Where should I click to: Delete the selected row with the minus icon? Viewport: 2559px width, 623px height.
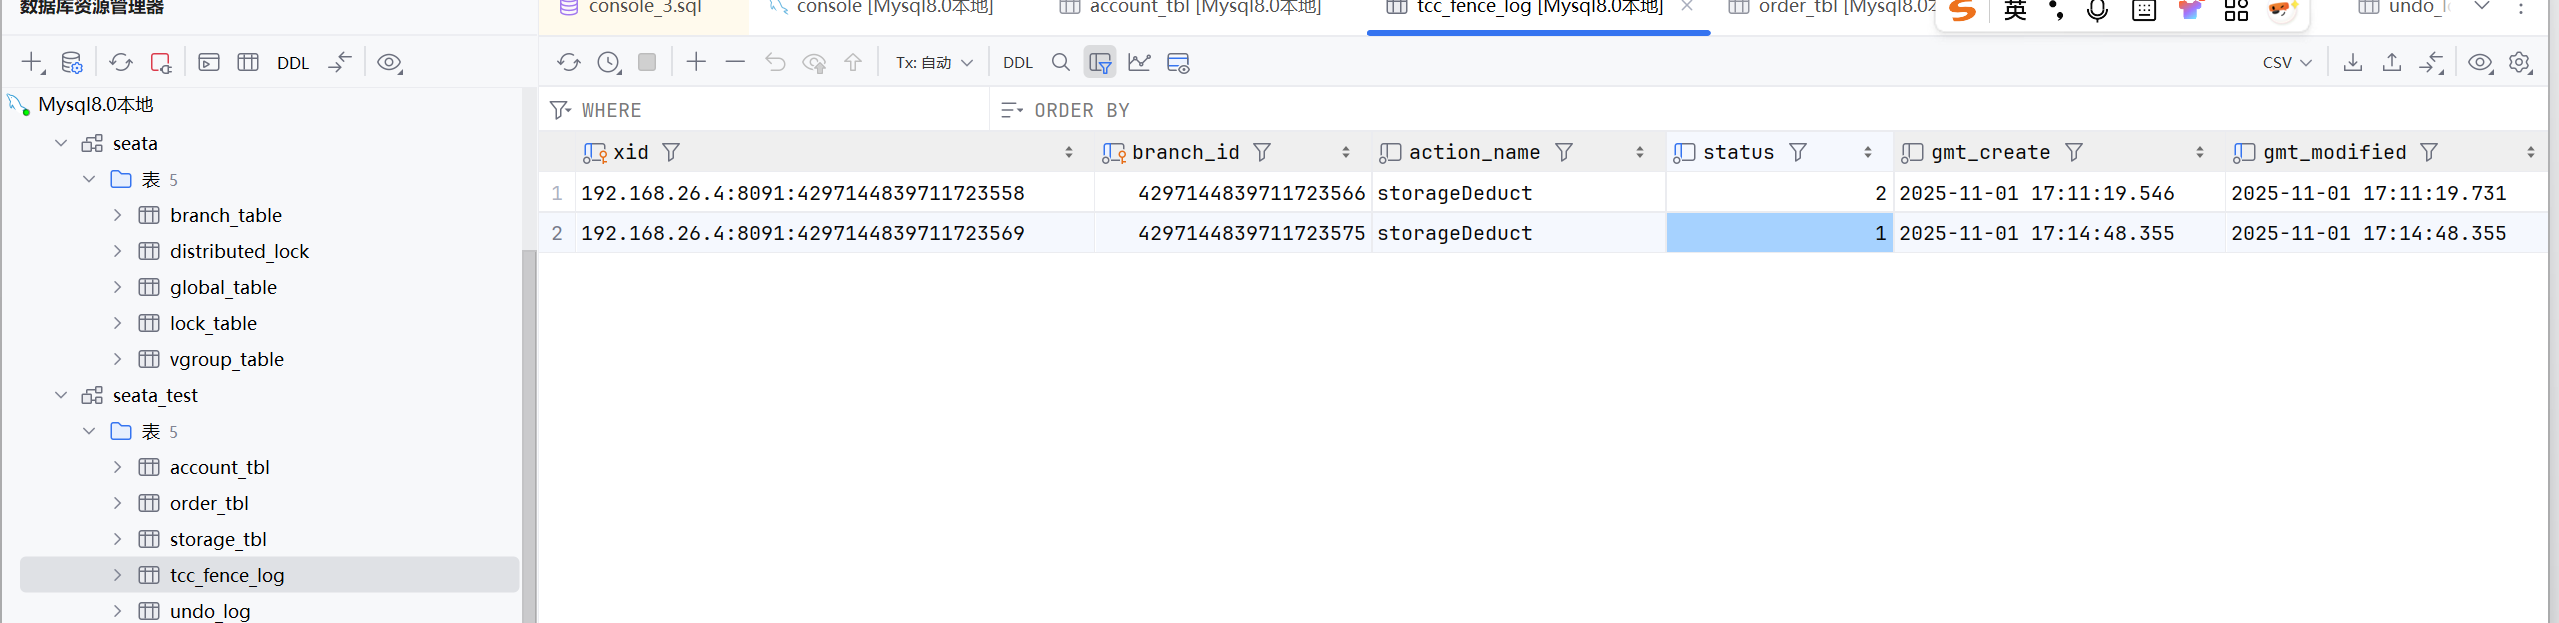point(735,62)
